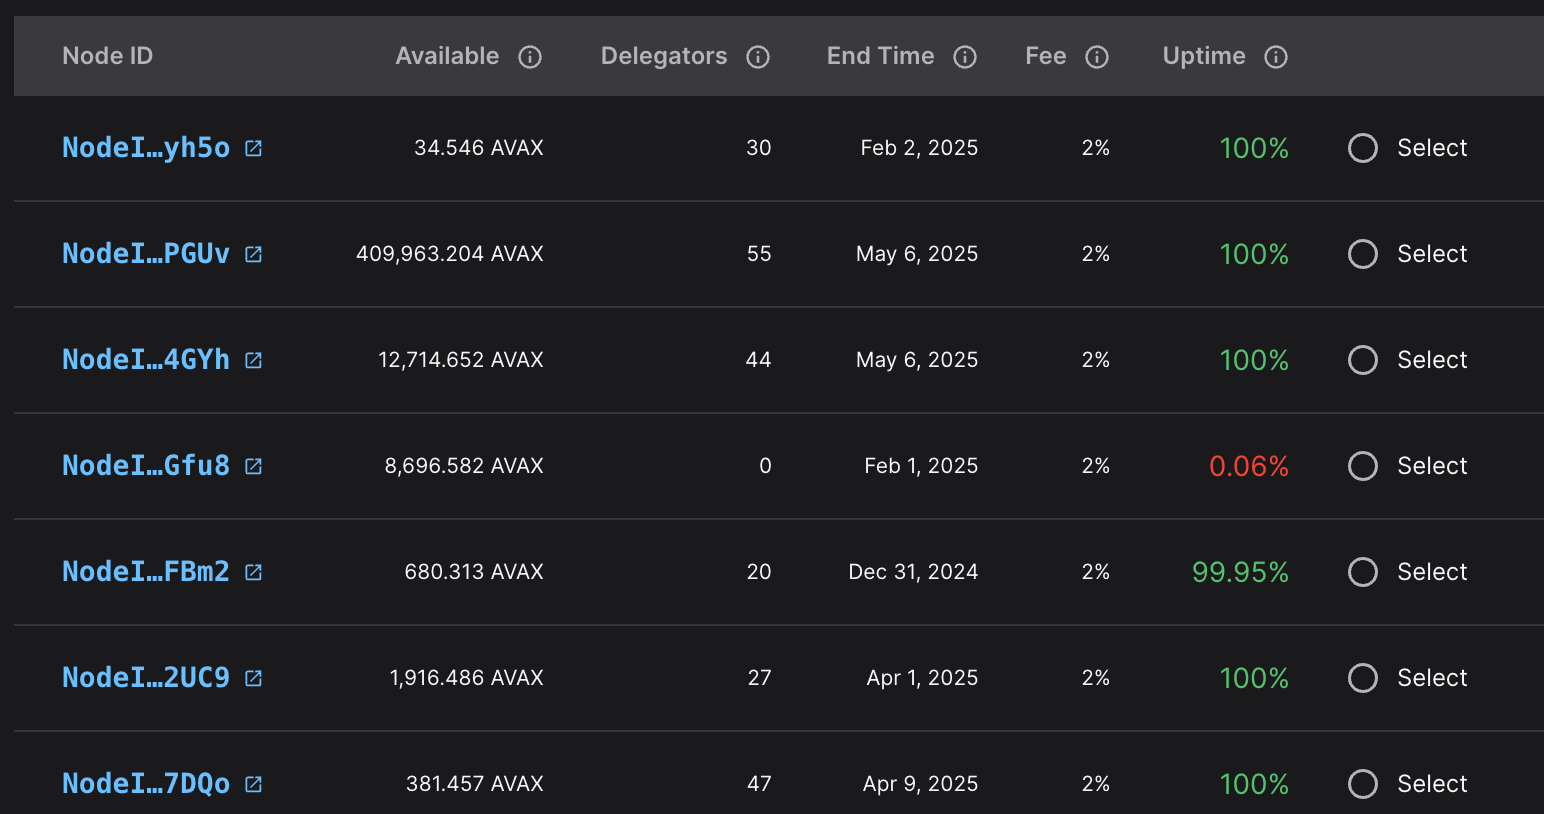This screenshot has height=814, width=1544.
Task: Click the Delegators column header label
Action: [x=664, y=56]
